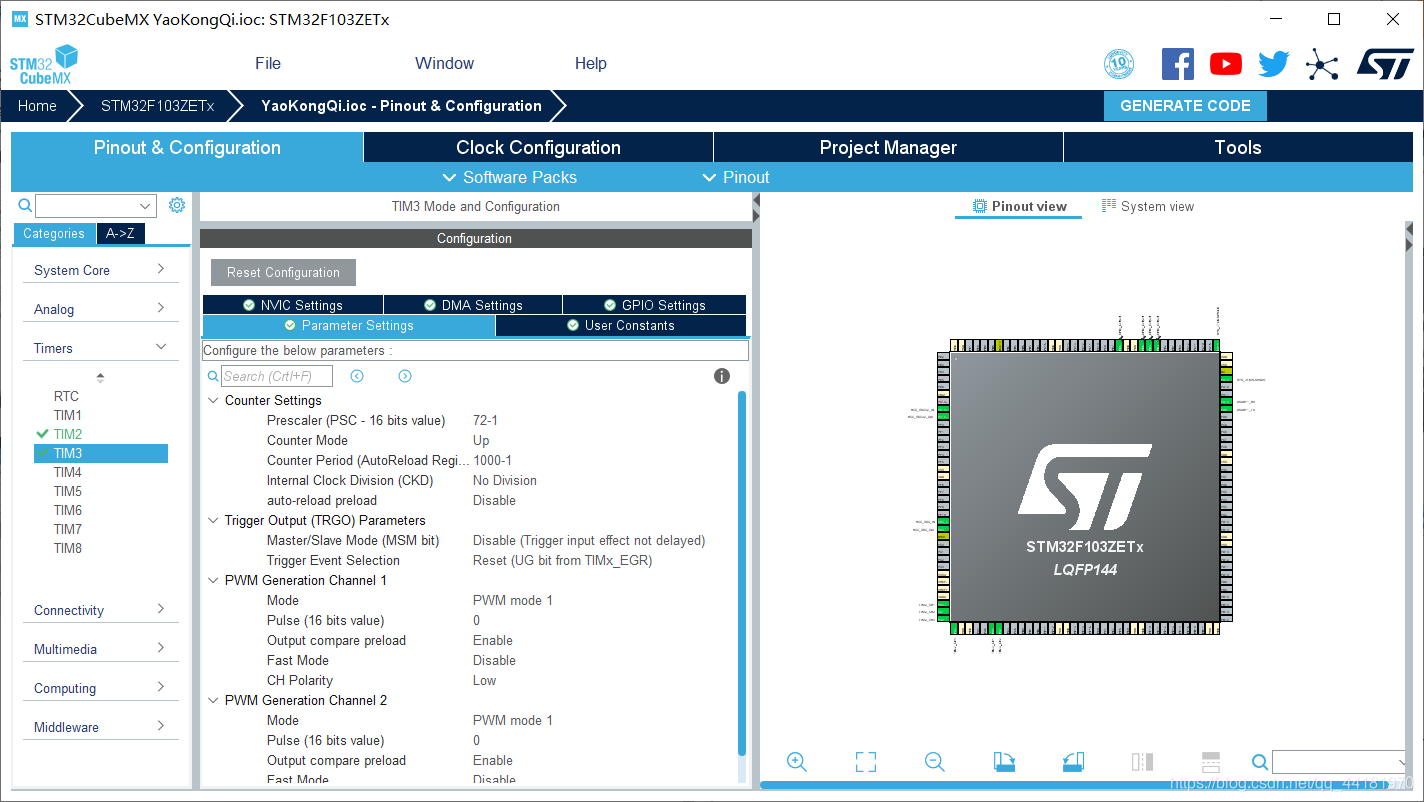Select TIM2 in the Timers list
Viewport: 1424px width, 802px height.
tap(68, 434)
